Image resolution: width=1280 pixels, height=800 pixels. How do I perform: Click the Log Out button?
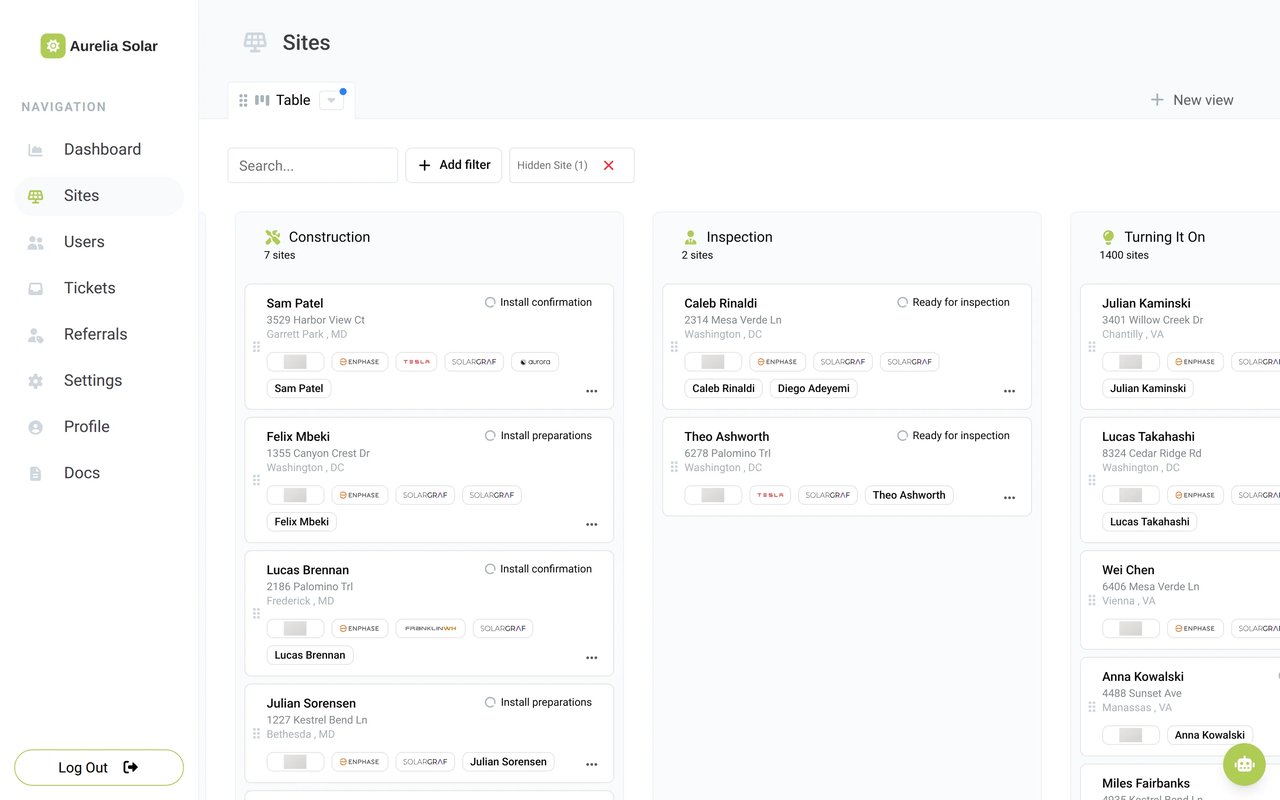click(x=99, y=767)
